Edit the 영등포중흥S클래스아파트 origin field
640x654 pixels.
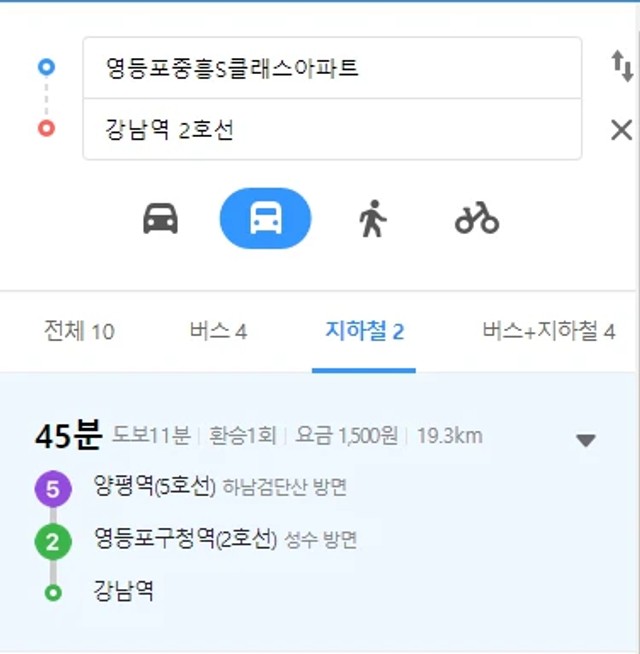[x=332, y=68]
